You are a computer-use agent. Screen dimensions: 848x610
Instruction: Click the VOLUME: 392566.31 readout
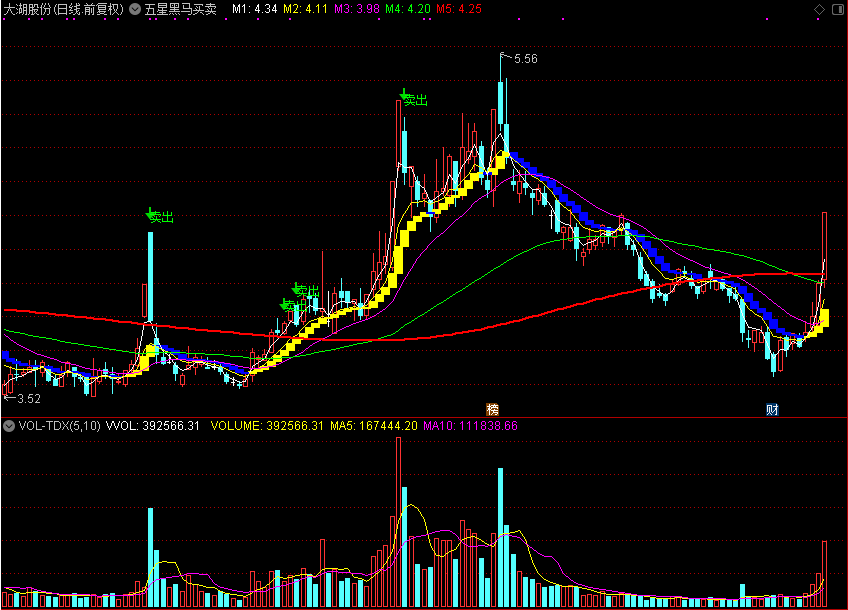pyautogui.click(x=267, y=426)
